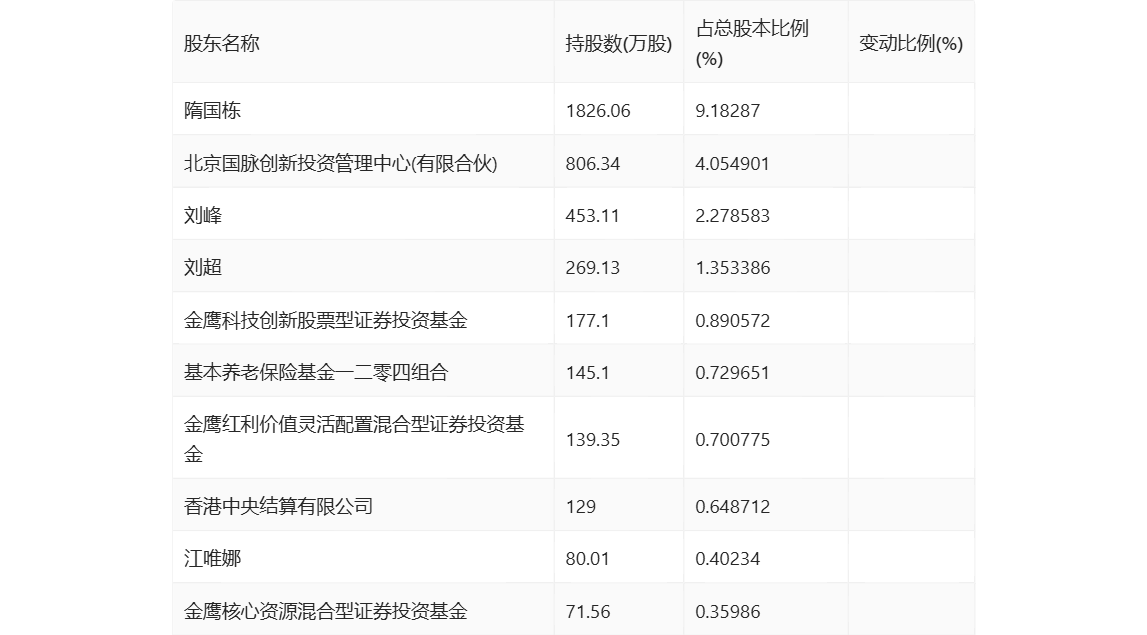Select the value 269.13
The height and width of the screenshot is (635, 1147).
tap(593, 268)
